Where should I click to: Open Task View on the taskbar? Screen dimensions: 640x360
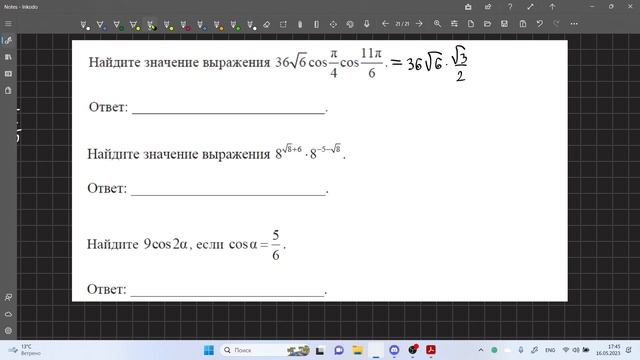[320, 350]
